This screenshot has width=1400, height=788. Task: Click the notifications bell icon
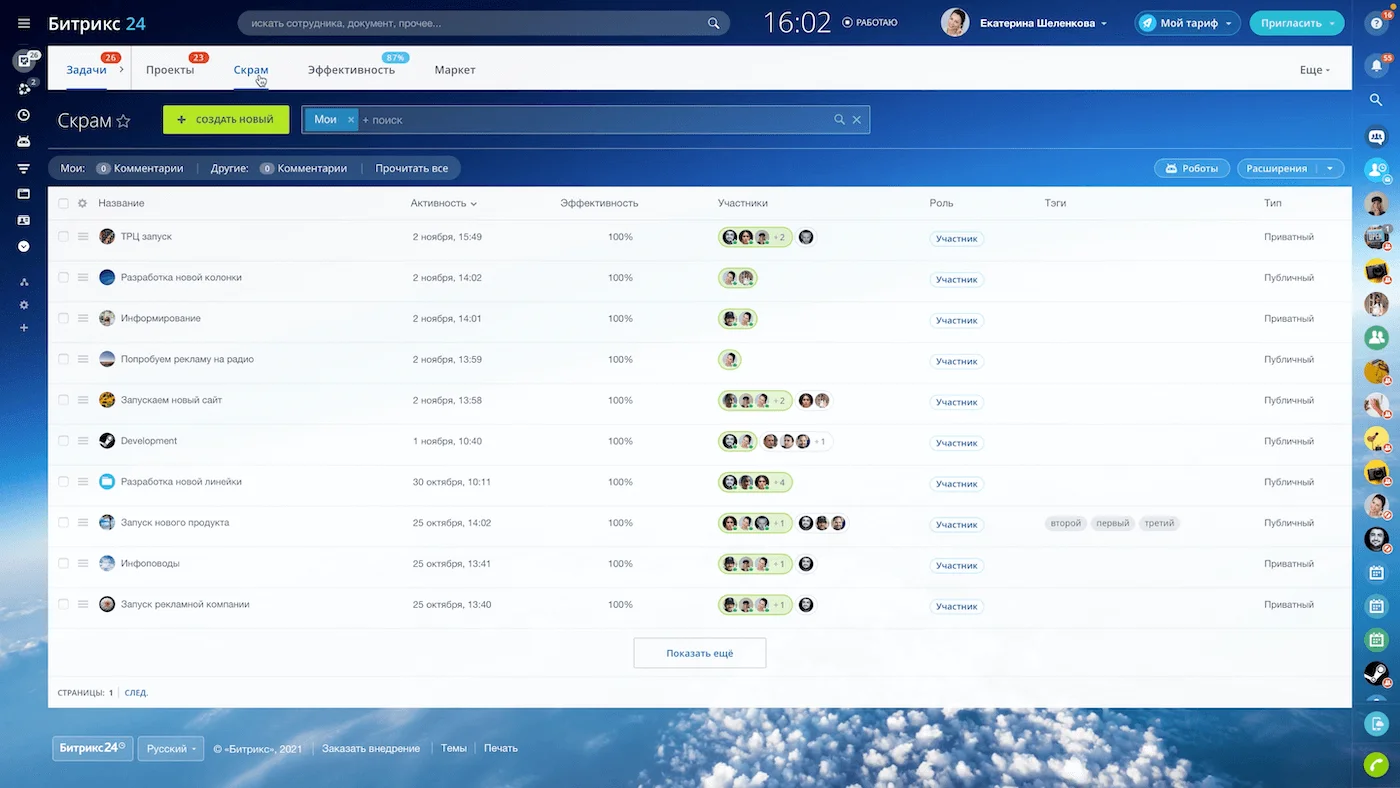1376,65
